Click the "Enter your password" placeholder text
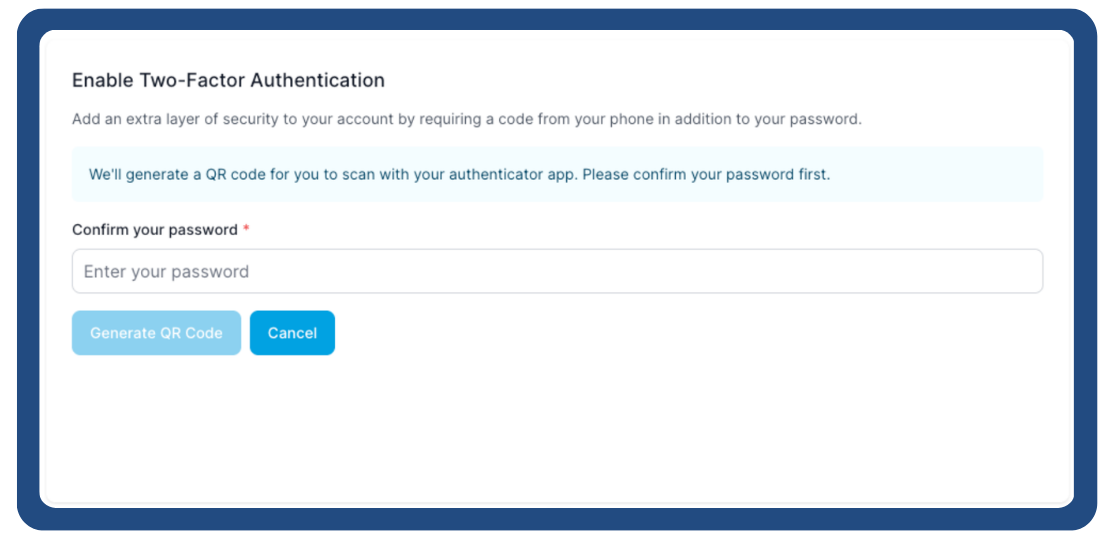 pos(166,272)
